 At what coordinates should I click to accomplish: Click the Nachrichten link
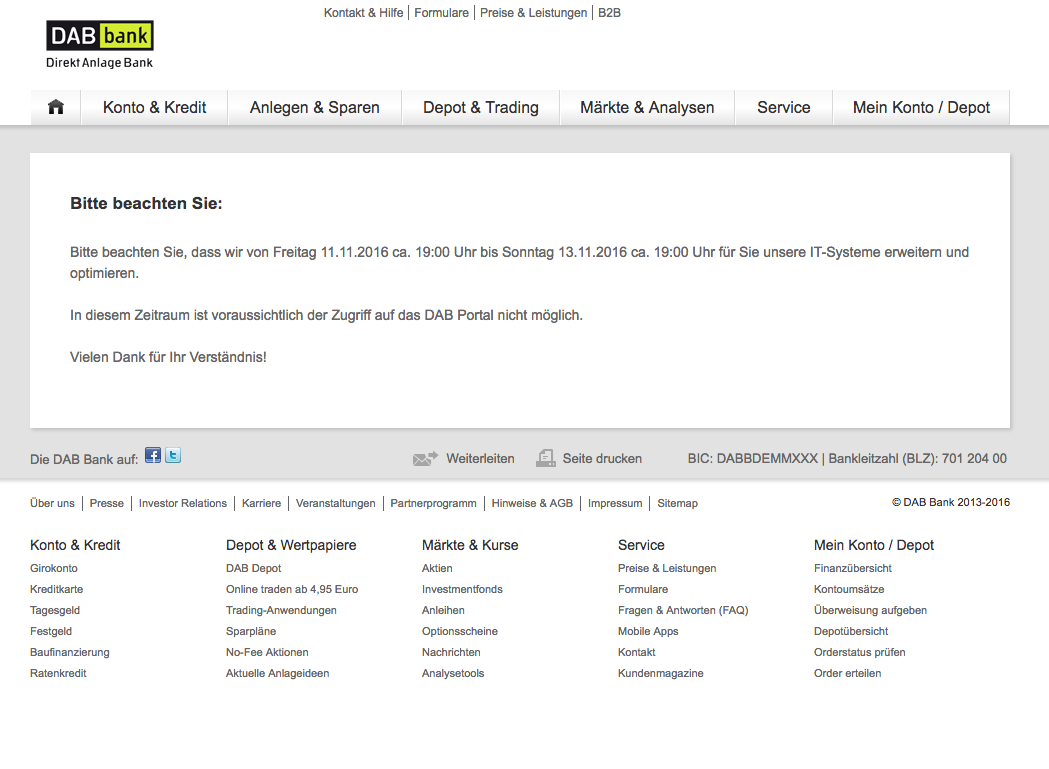tap(451, 652)
